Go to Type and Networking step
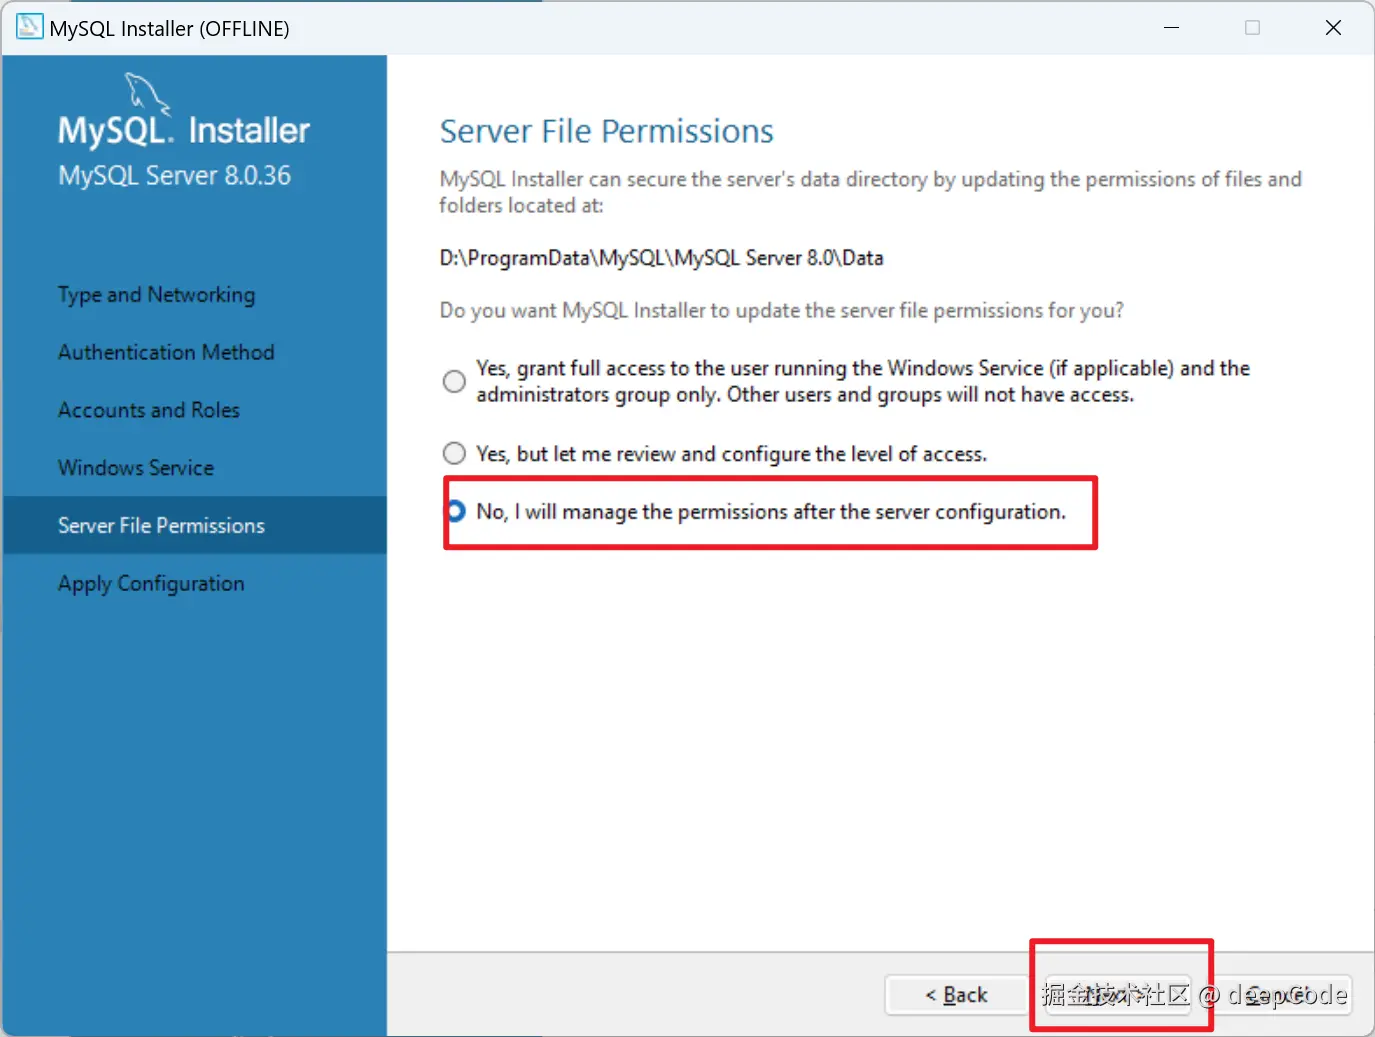This screenshot has height=1037, width=1375. 156,295
